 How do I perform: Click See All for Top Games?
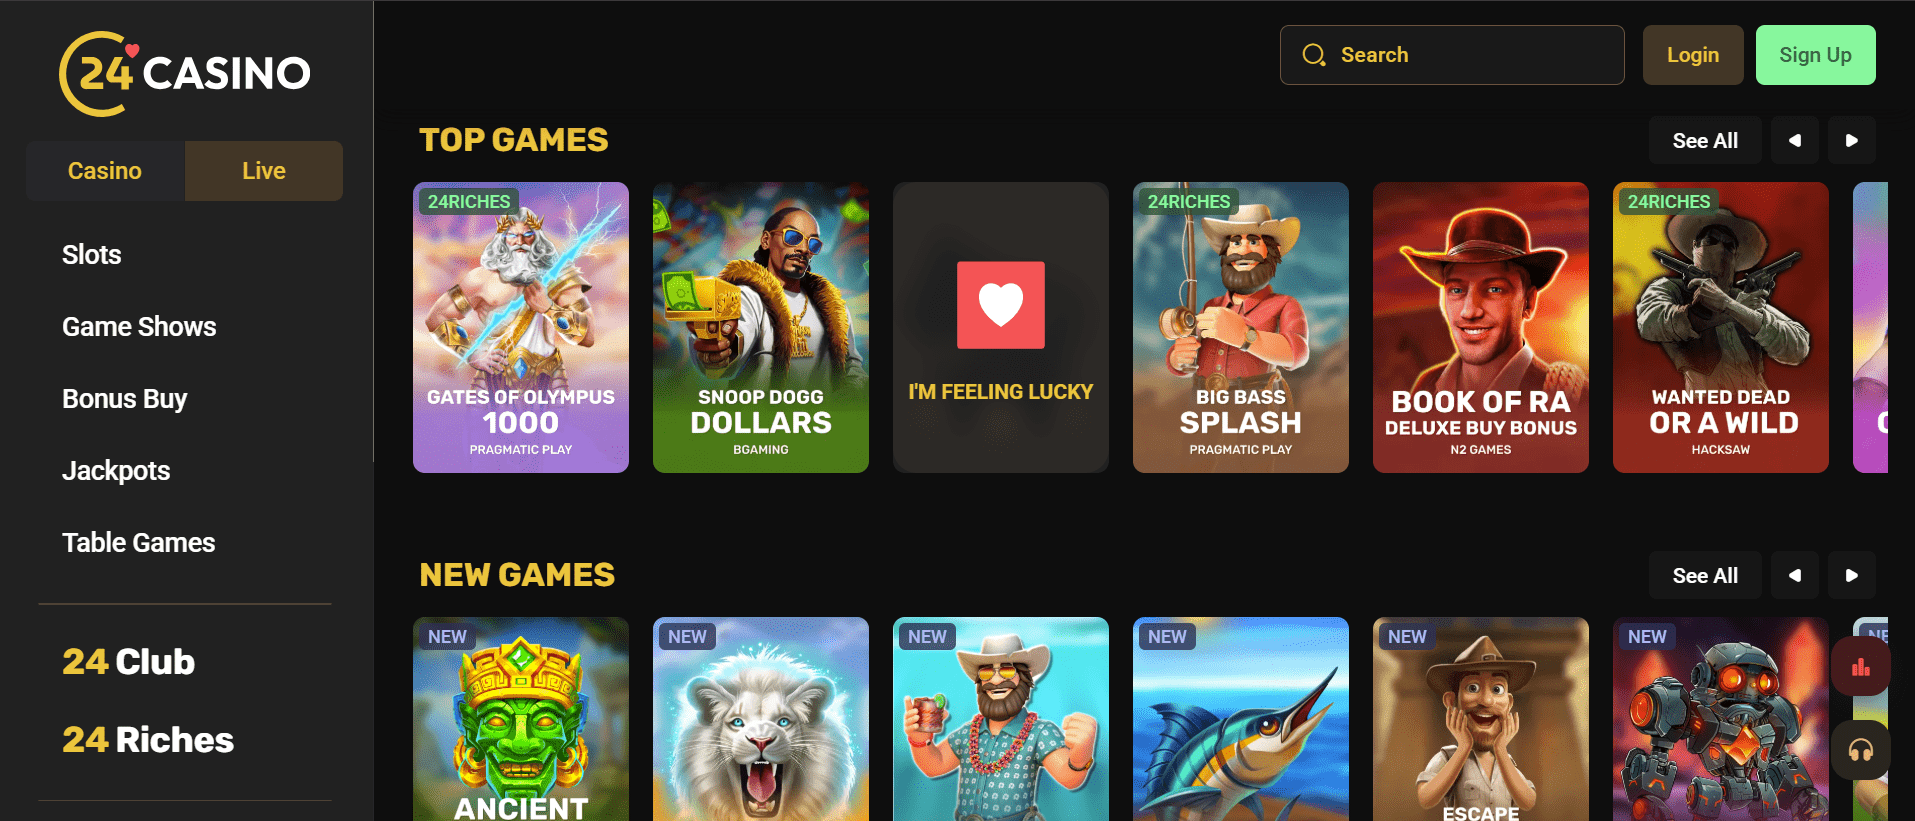coord(1705,141)
